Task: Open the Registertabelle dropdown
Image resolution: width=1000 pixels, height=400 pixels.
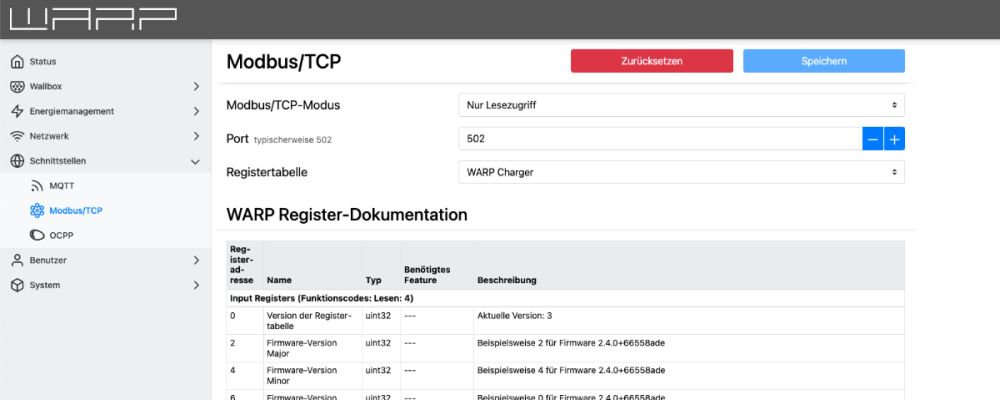Action: click(680, 172)
